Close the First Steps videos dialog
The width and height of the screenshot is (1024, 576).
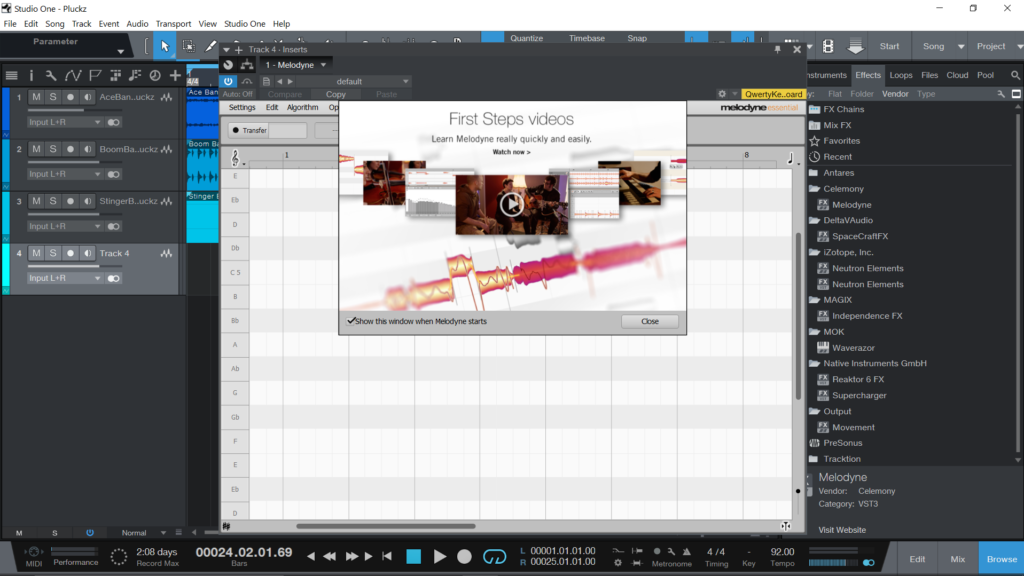tap(650, 321)
